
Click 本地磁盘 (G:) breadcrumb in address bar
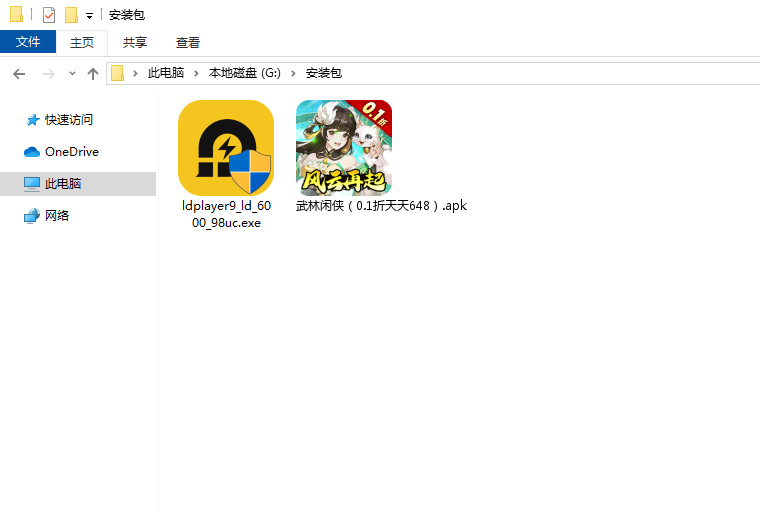pos(245,73)
